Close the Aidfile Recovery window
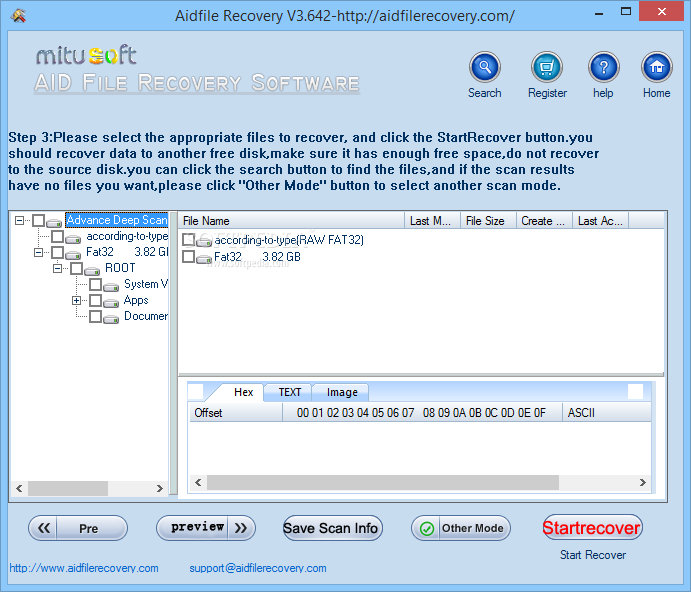Image resolution: width=691 pixels, height=592 pixels. pyautogui.click(x=661, y=12)
